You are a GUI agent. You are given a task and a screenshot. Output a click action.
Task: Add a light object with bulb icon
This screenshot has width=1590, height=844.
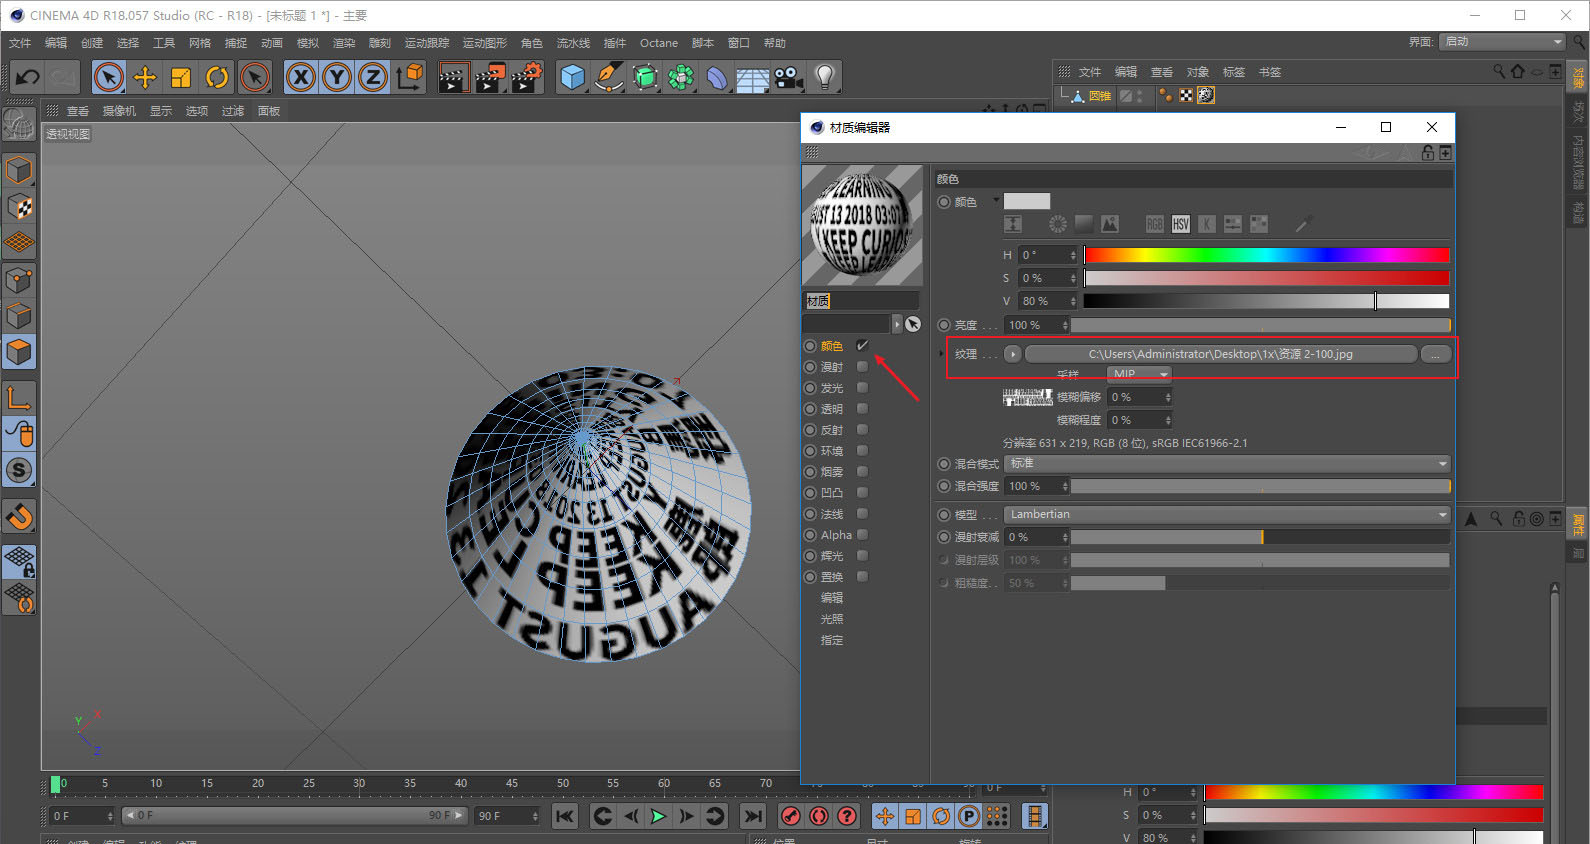(x=825, y=77)
